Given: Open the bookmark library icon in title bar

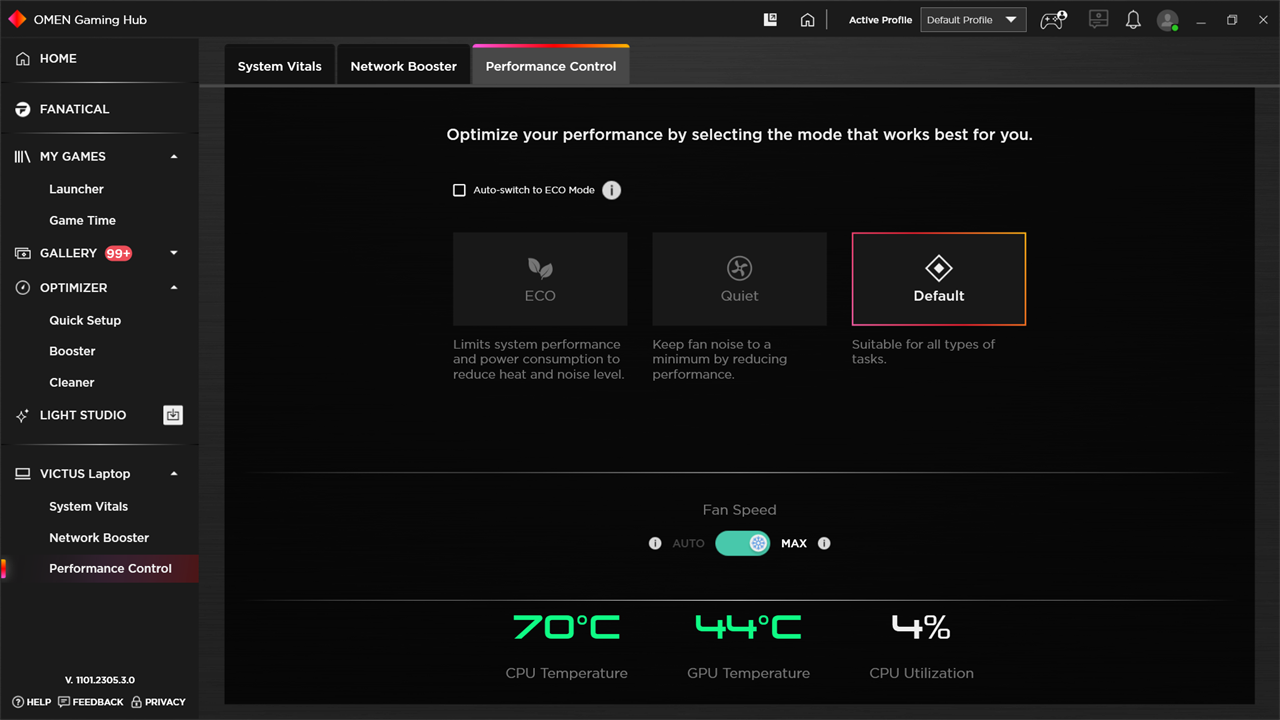Looking at the screenshot, I should [770, 19].
